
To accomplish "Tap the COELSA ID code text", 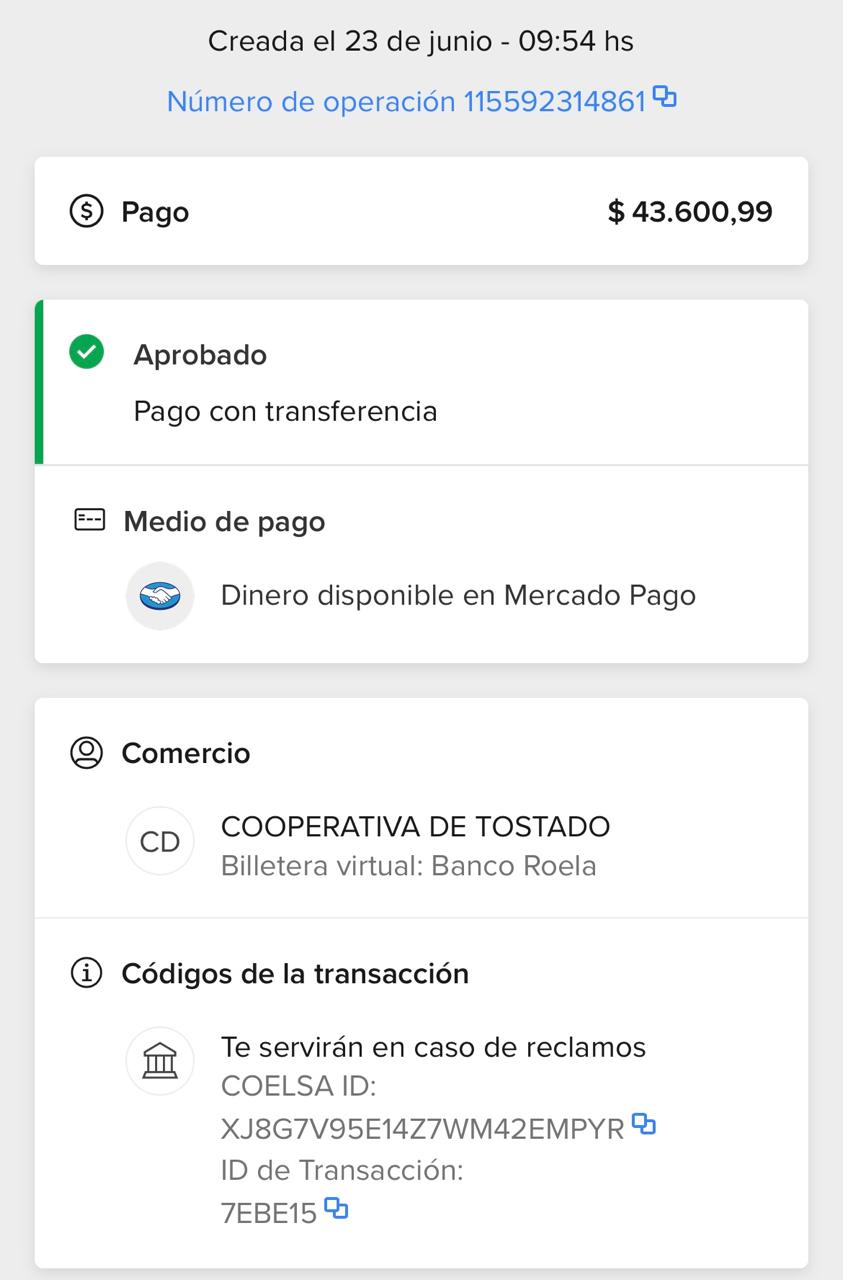I will [422, 1129].
